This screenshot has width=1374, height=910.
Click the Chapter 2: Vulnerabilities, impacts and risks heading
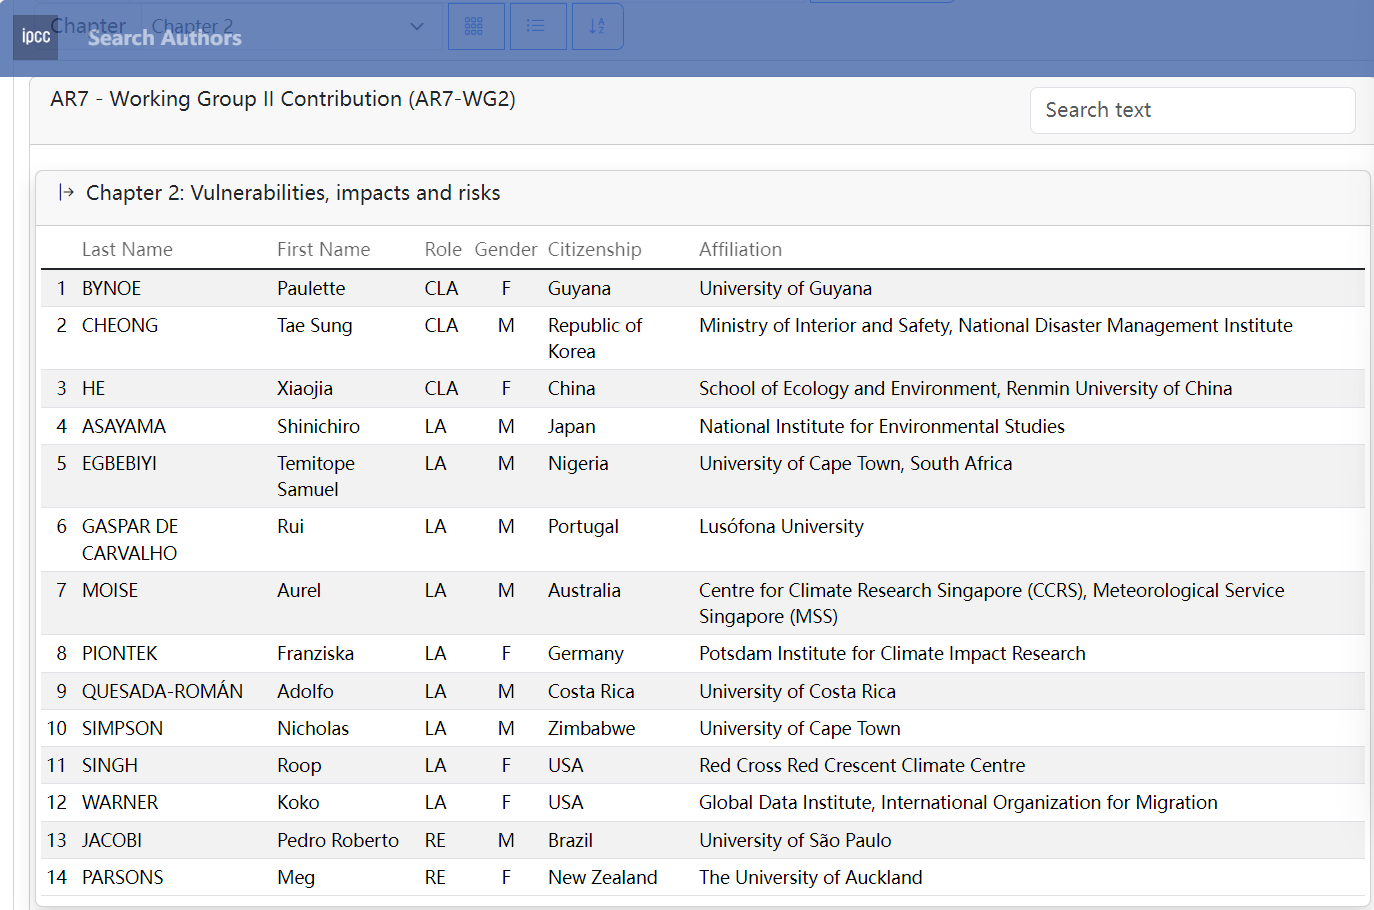293,193
